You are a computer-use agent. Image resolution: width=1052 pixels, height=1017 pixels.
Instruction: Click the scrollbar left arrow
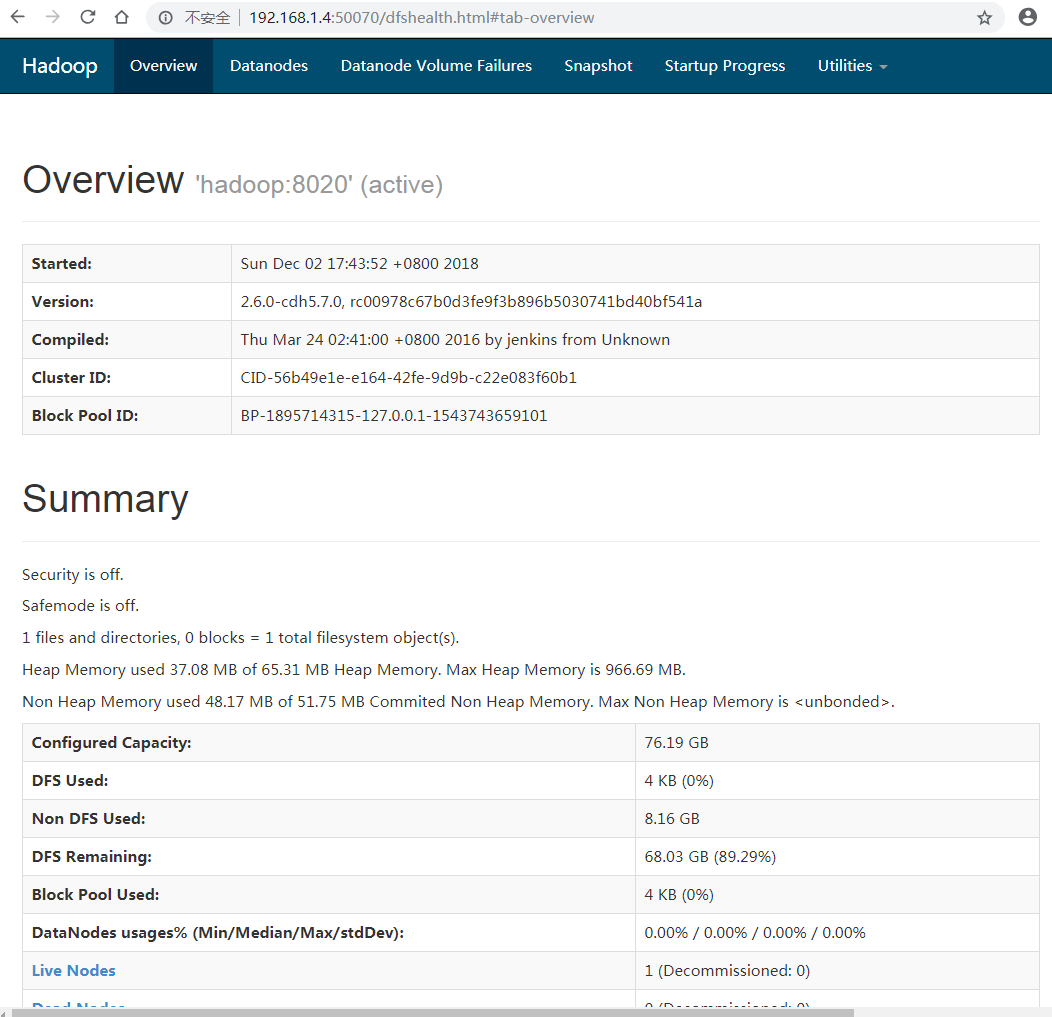[x=4, y=1013]
